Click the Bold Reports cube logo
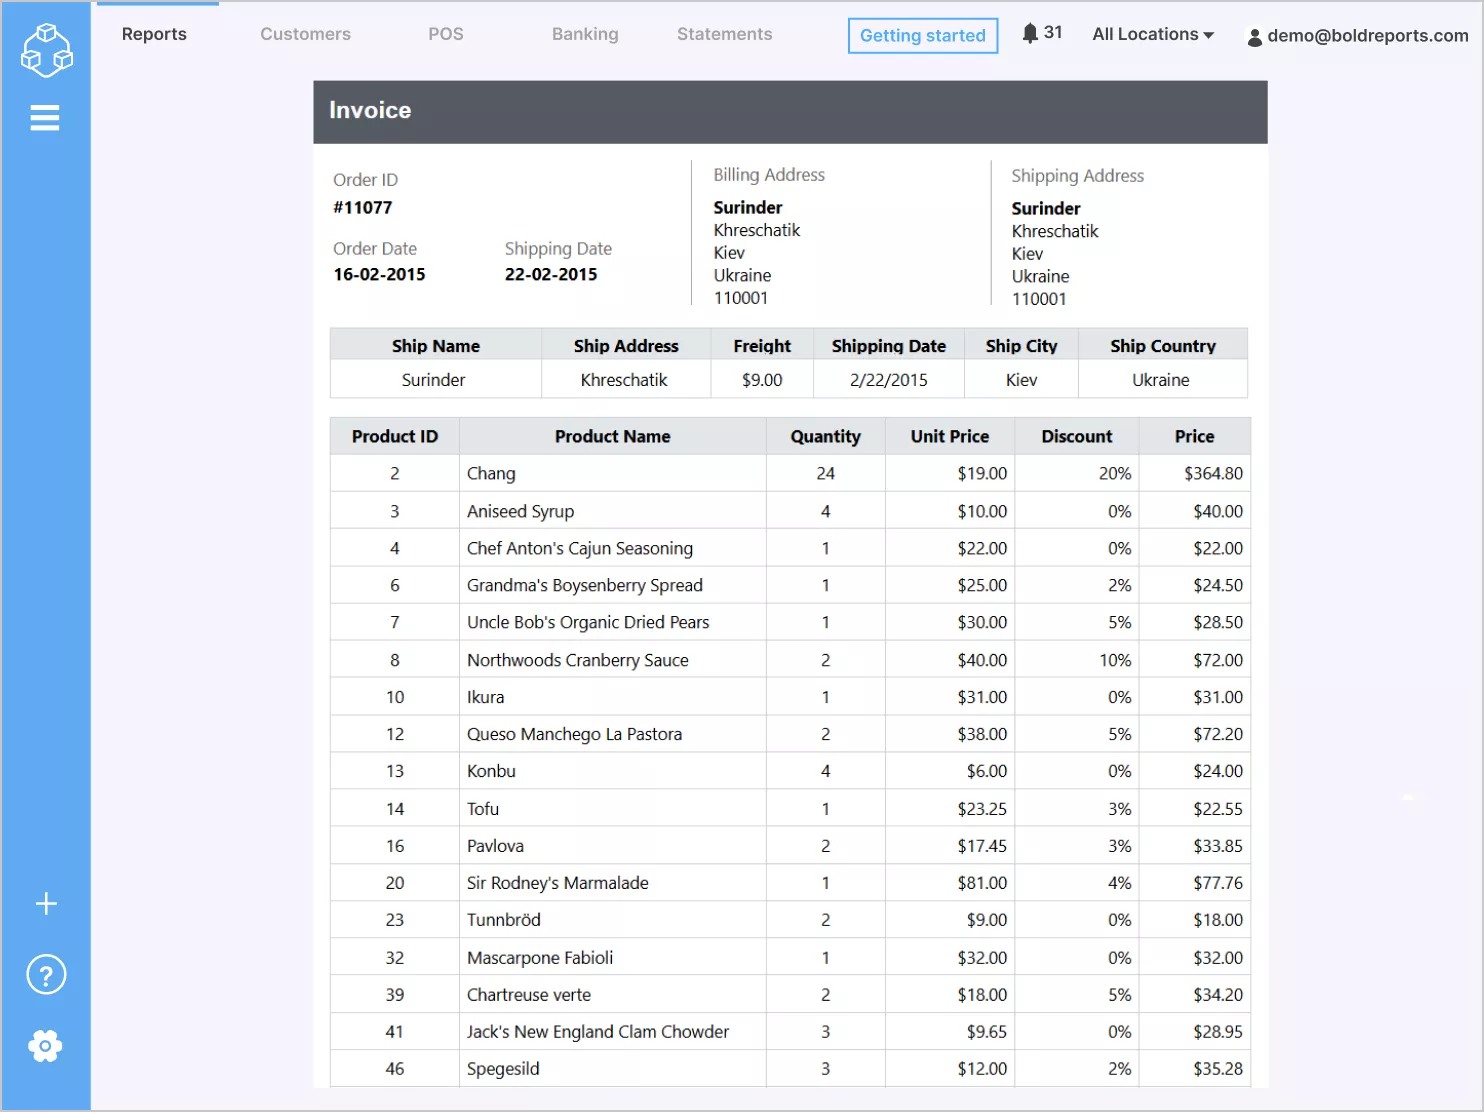This screenshot has width=1484, height=1112. 46,50
